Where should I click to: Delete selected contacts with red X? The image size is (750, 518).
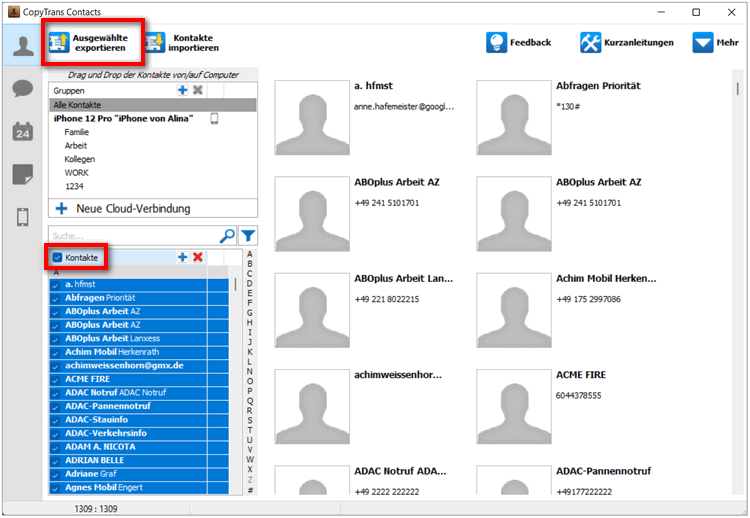point(198,257)
